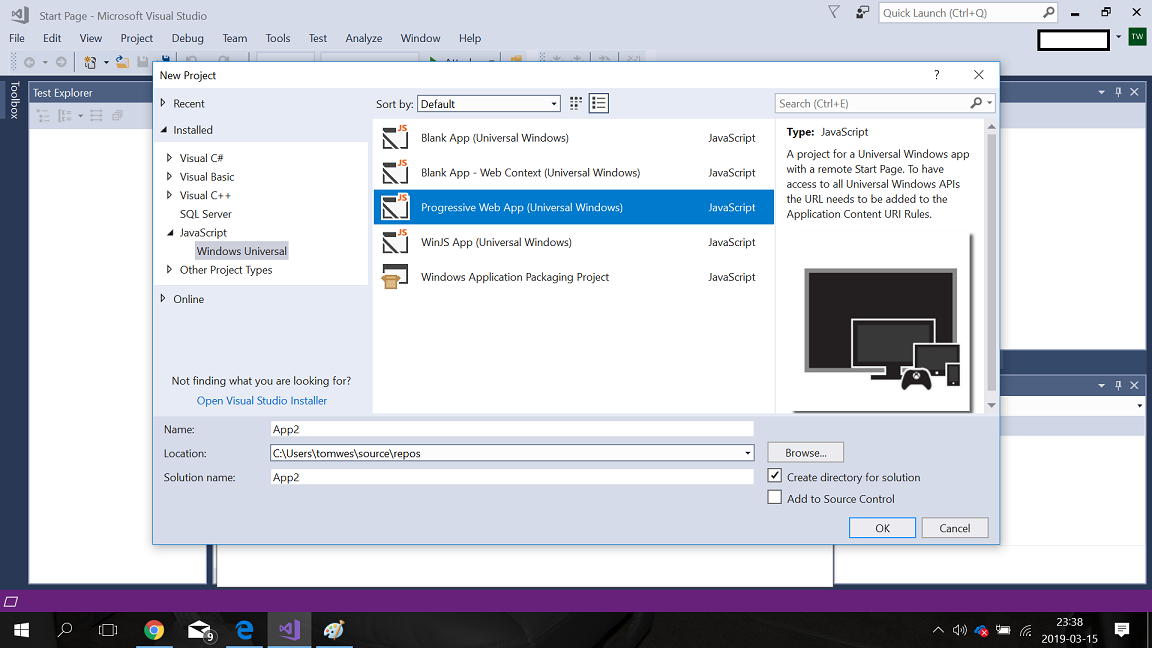Expand the Online node

pos(163,298)
